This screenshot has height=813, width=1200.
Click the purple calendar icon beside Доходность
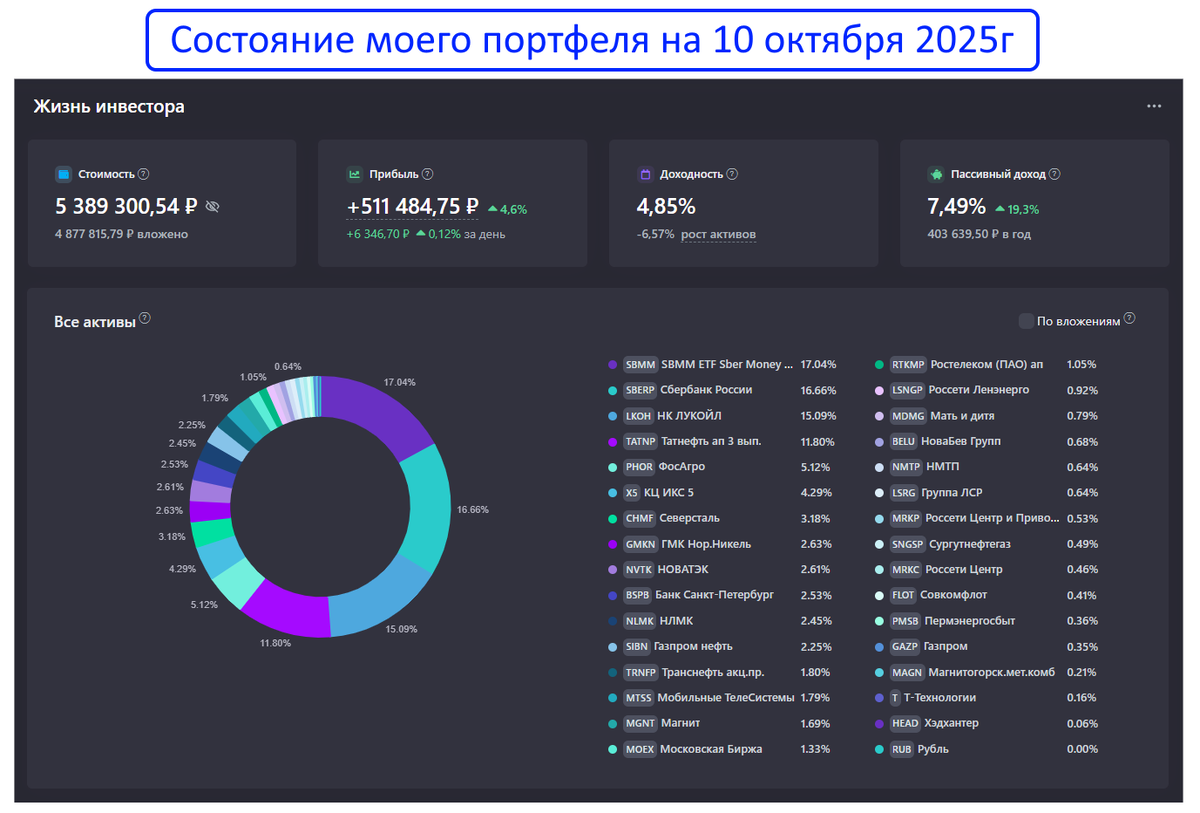click(x=645, y=174)
